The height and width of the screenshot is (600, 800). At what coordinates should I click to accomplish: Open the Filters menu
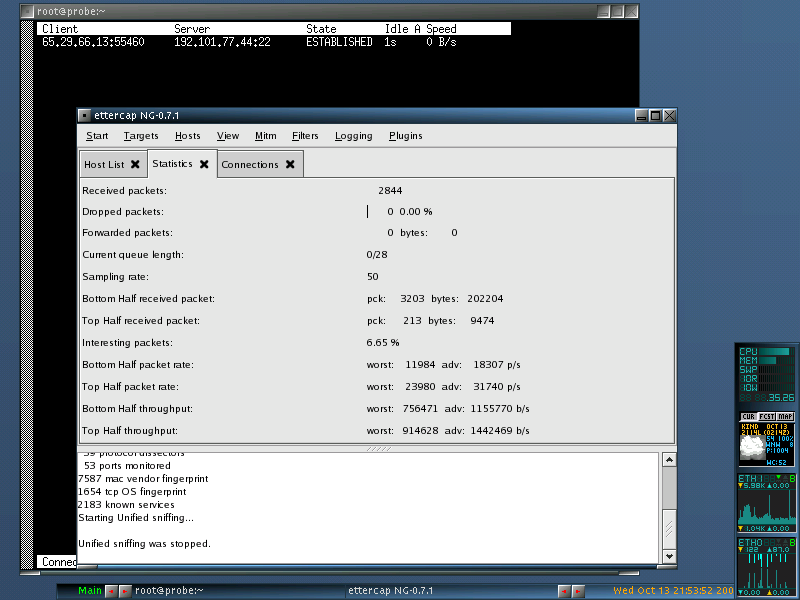click(305, 136)
